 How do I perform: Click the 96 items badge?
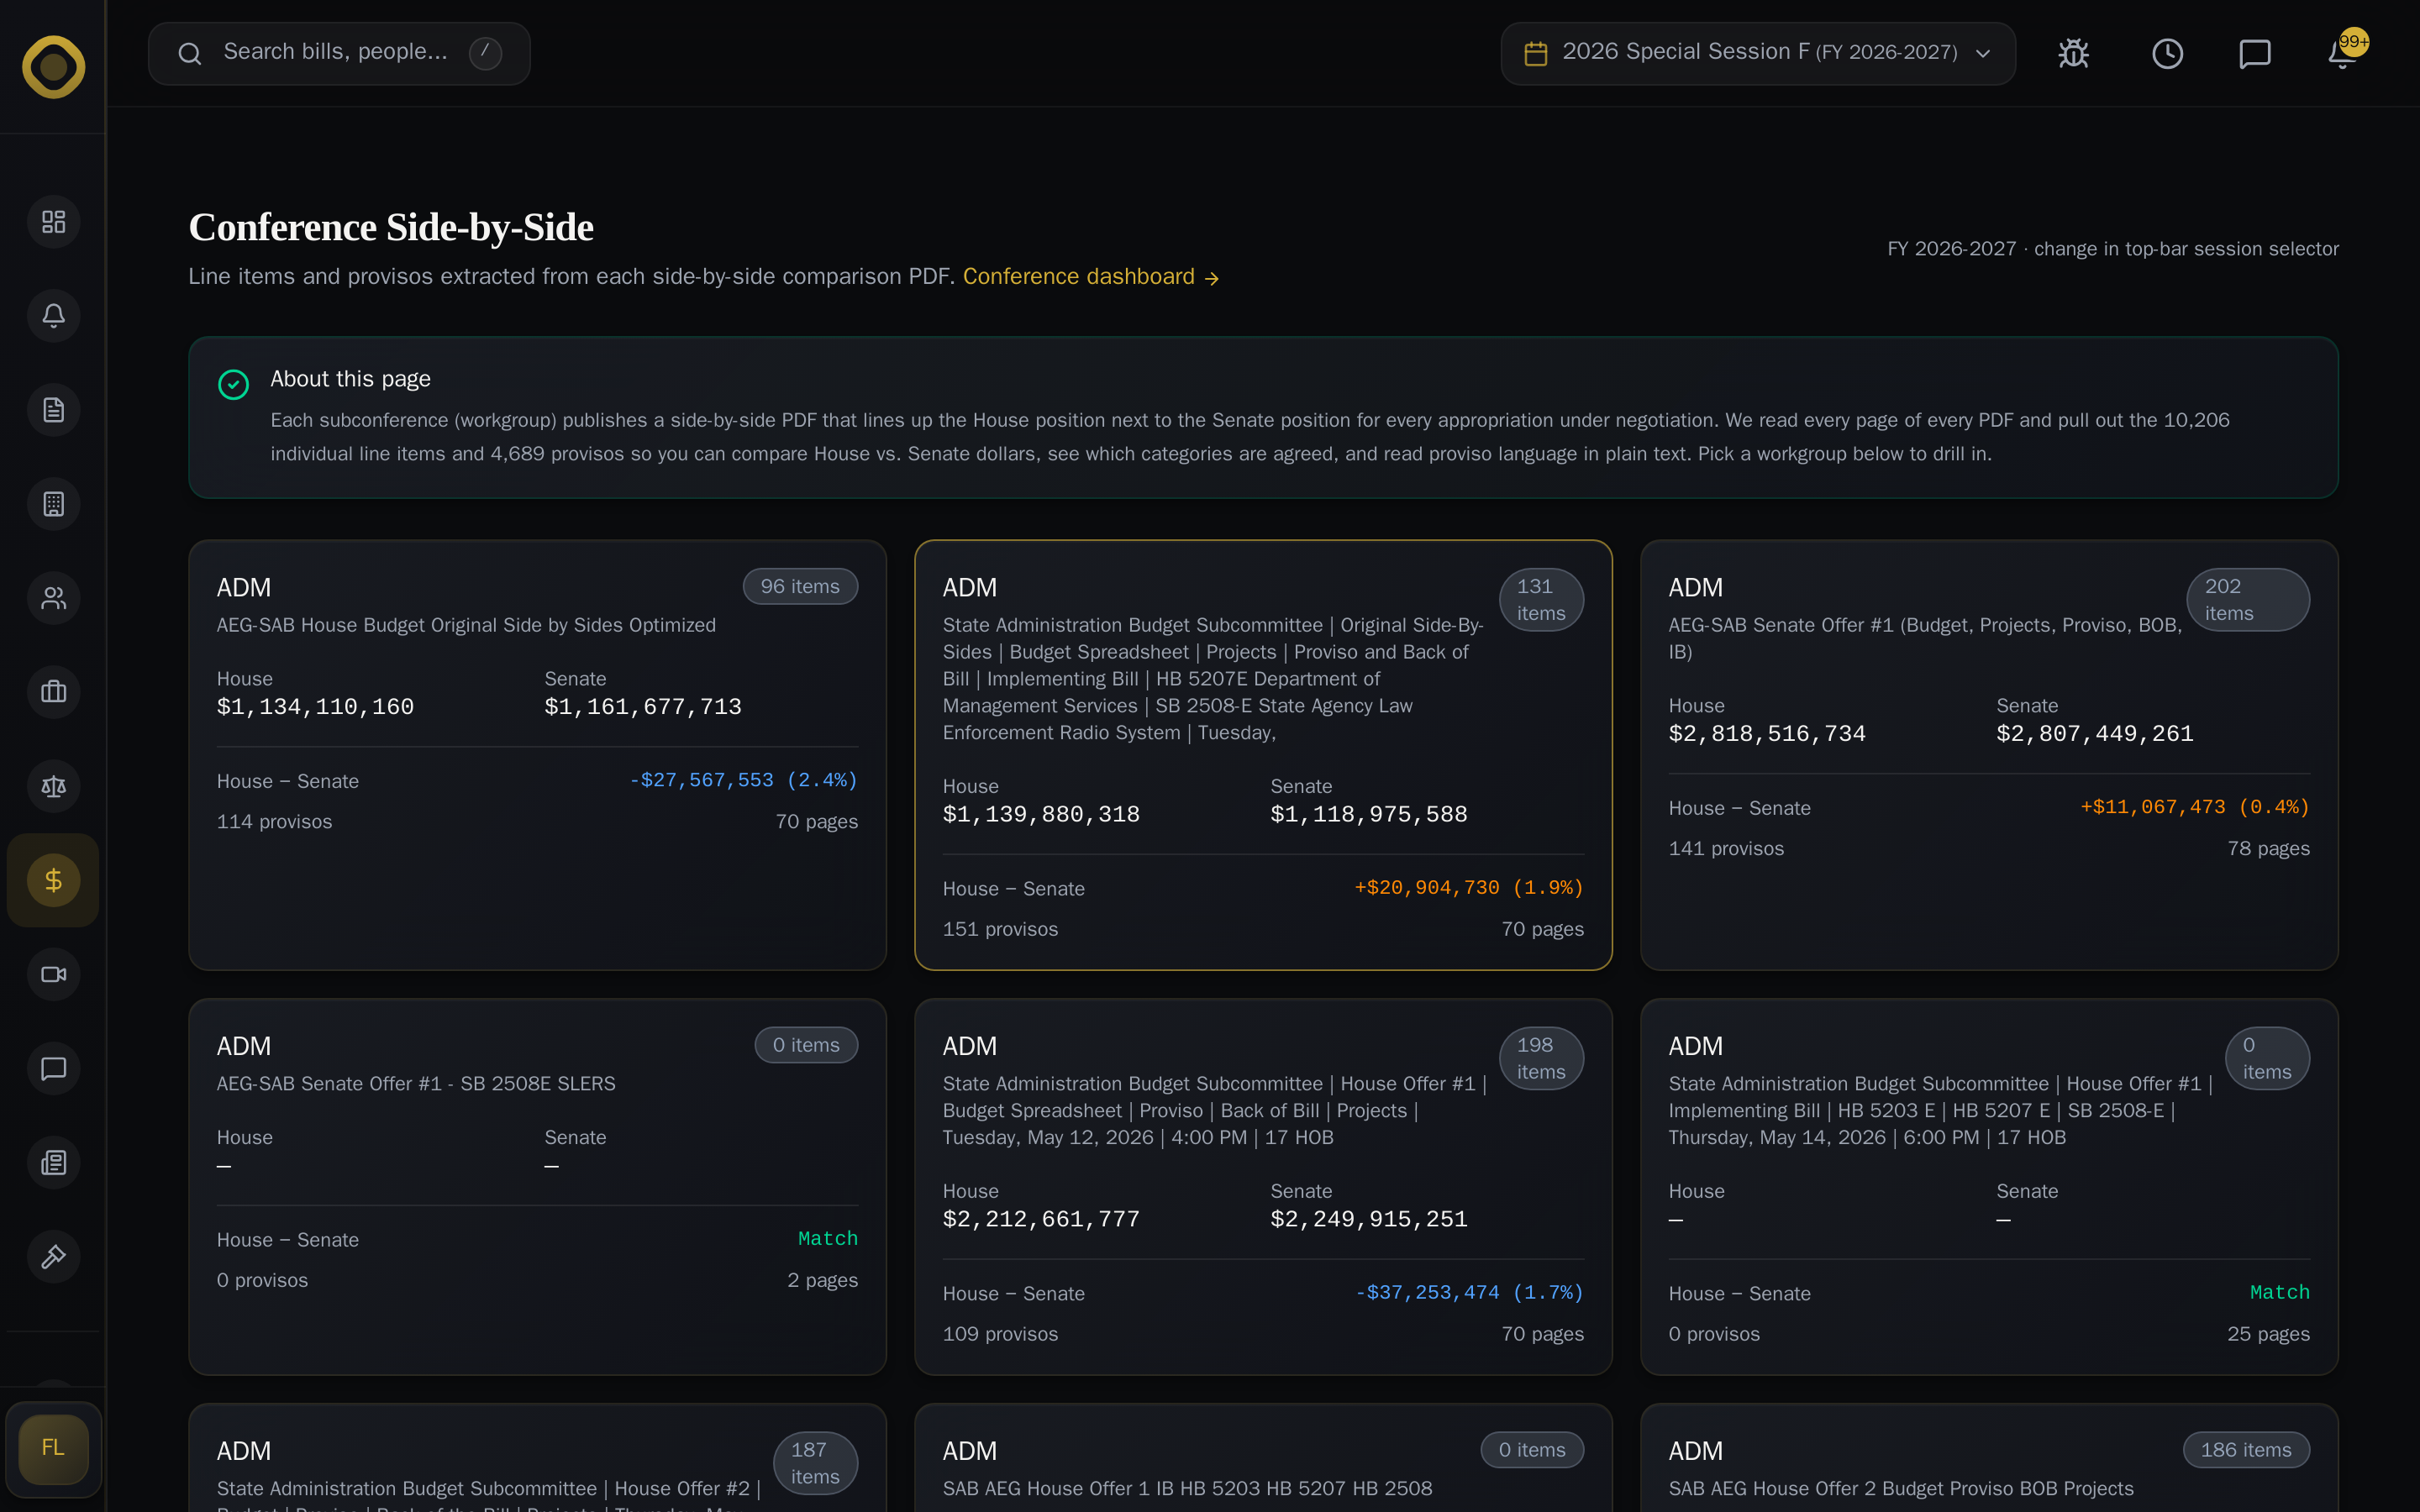click(x=800, y=587)
